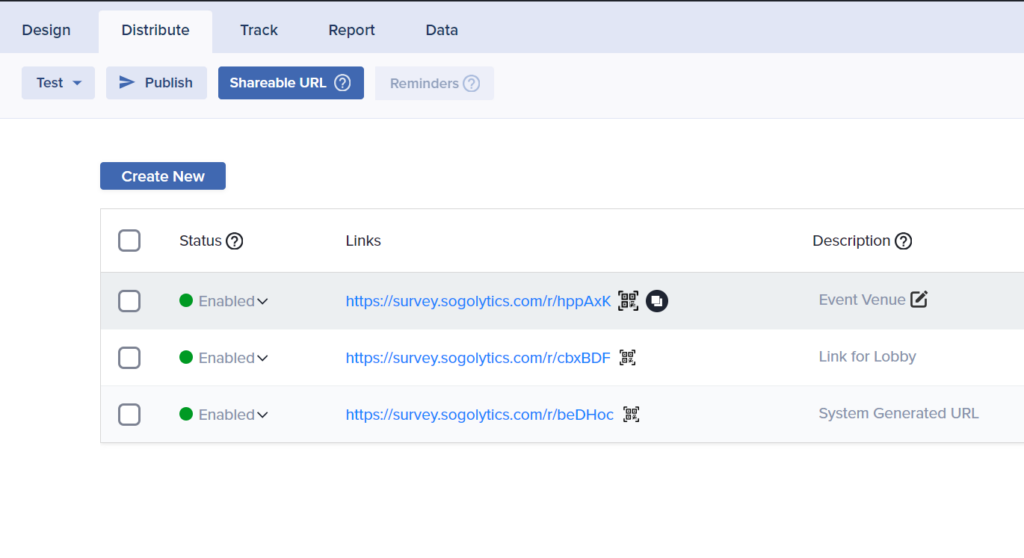
Task: Open the survey link ending in beDHoc
Action: pyautogui.click(x=479, y=414)
